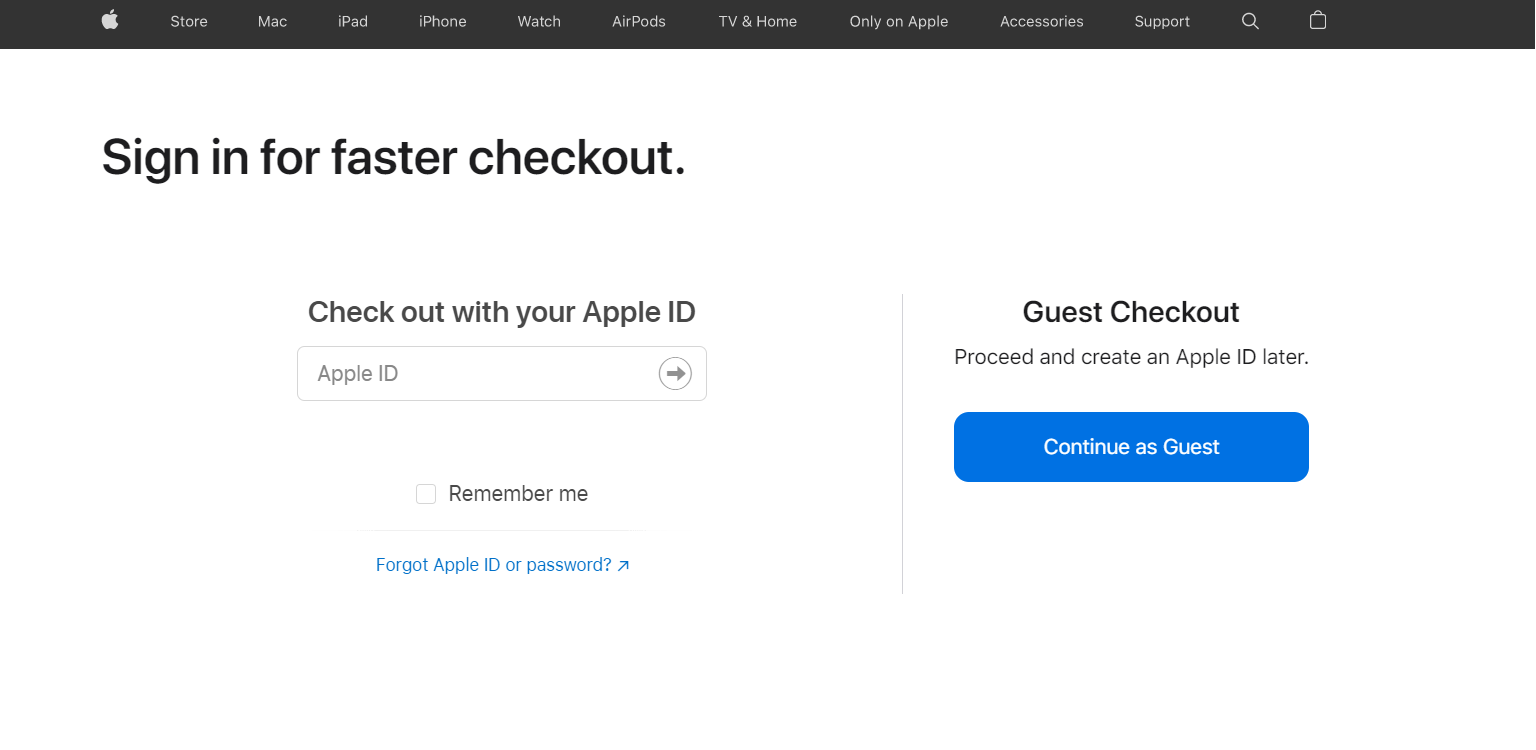The width and height of the screenshot is (1536, 750).
Task: Click the Remember me label text
Action: click(518, 494)
